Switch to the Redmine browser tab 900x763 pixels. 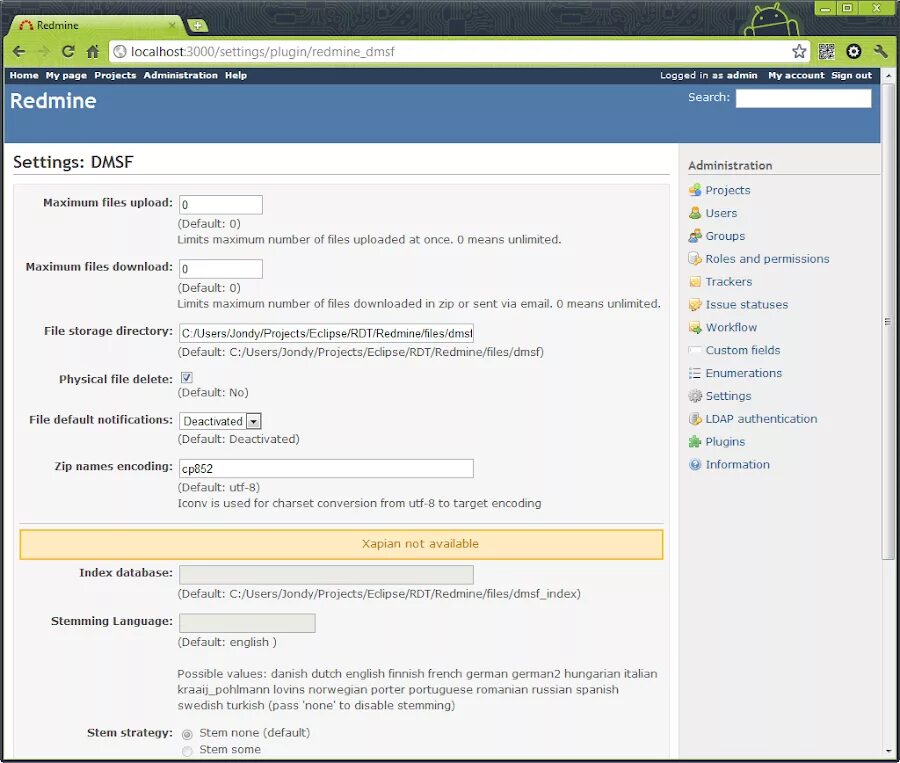click(95, 25)
